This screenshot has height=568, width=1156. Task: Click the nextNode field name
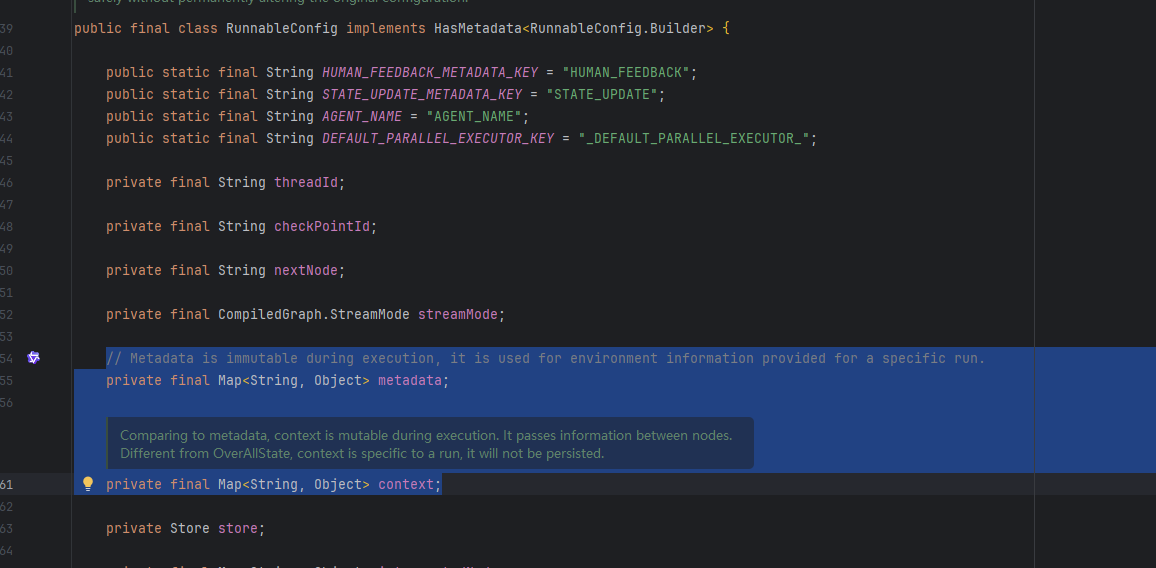point(306,271)
